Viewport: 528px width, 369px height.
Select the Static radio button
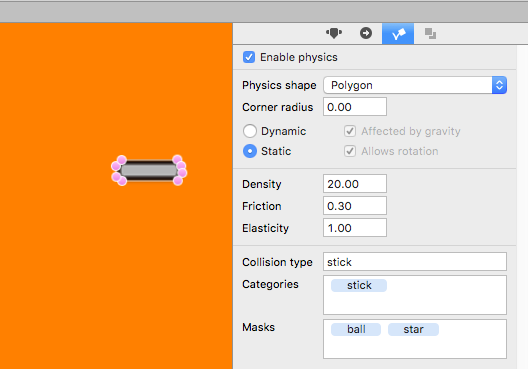coord(250,151)
